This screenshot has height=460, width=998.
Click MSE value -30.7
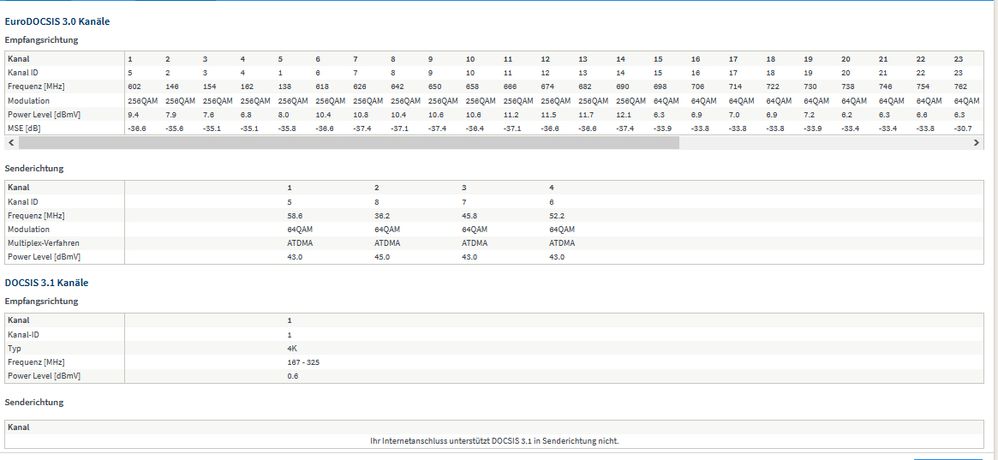(x=964, y=129)
